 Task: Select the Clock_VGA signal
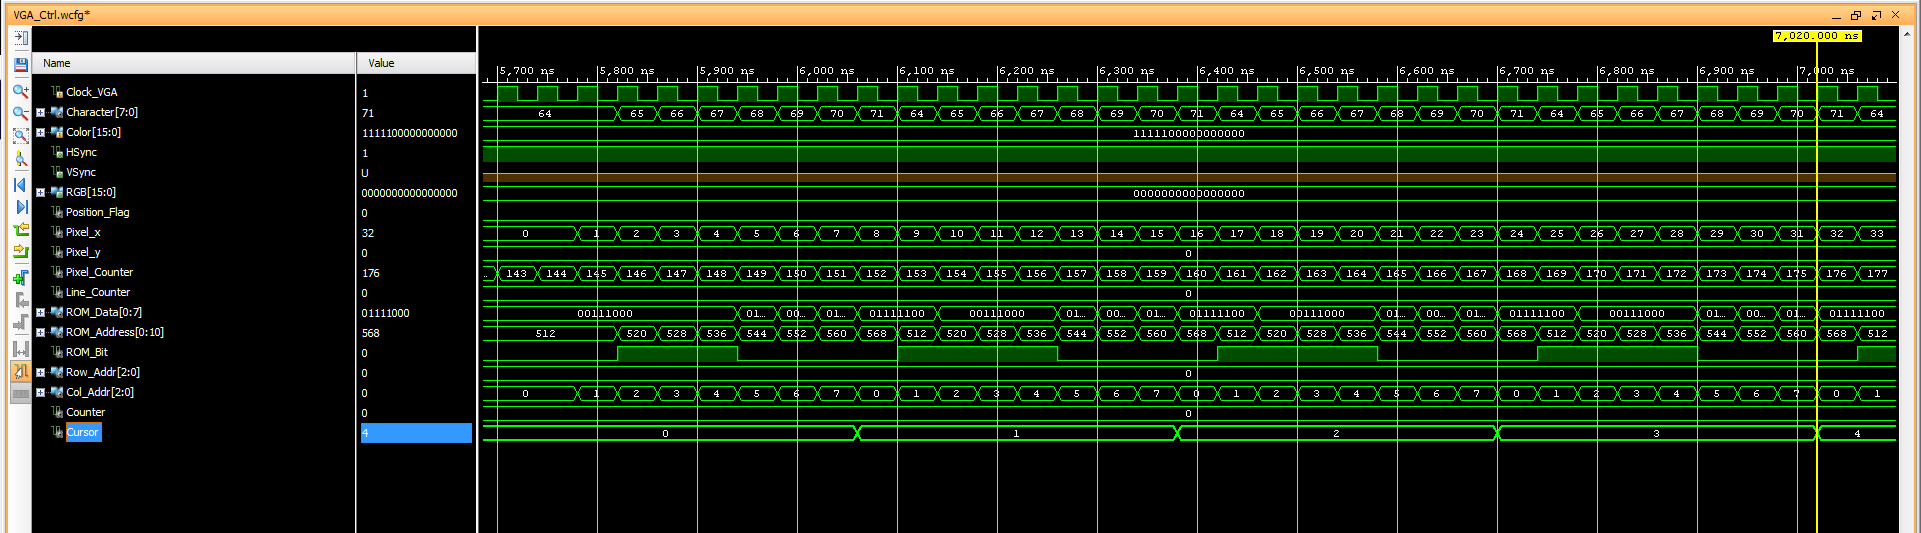pyautogui.click(x=91, y=92)
